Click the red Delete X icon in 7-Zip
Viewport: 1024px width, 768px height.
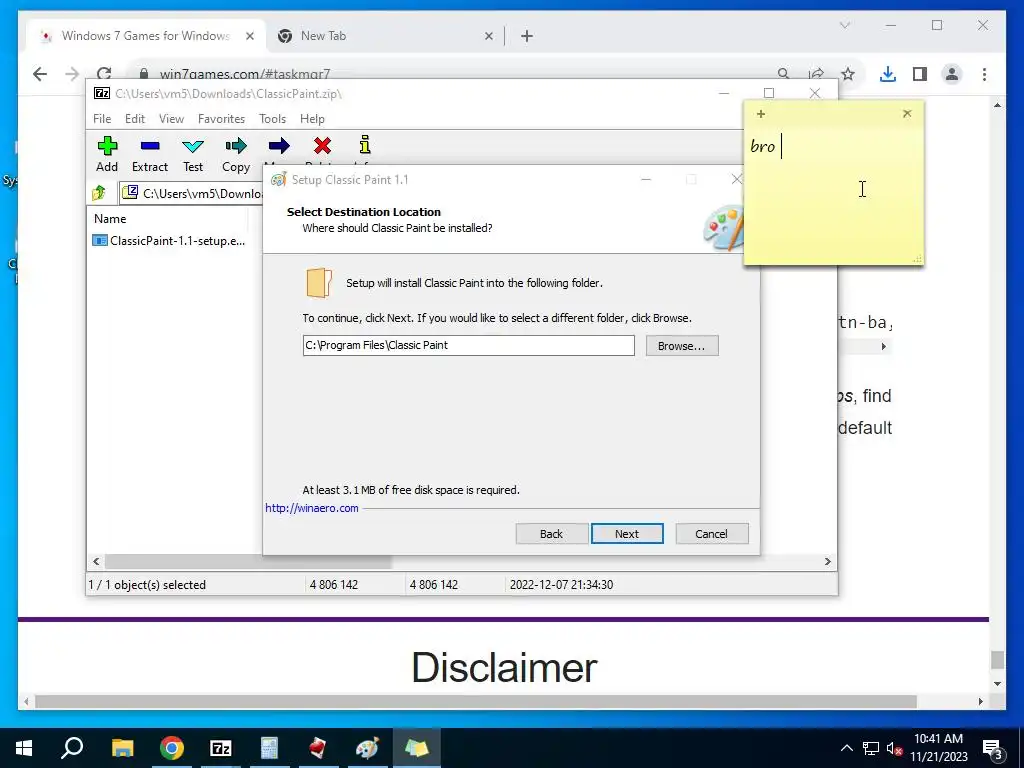click(x=322, y=146)
